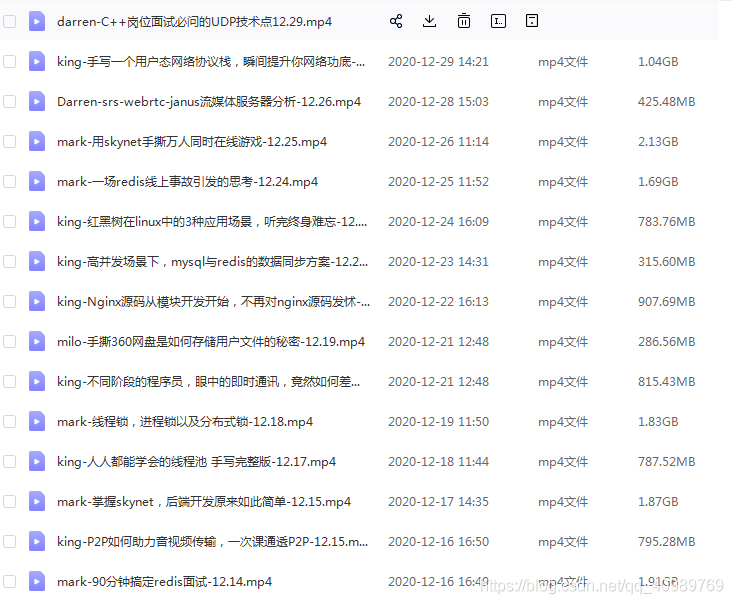Tick checkbox for king-高并发场景下 mysql file
The image size is (733, 604).
point(9,261)
